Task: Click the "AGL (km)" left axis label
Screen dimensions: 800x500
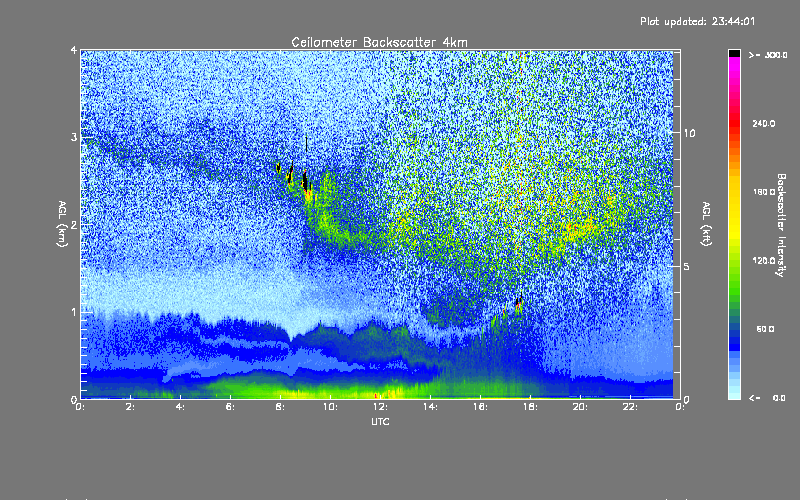Action: (63, 224)
